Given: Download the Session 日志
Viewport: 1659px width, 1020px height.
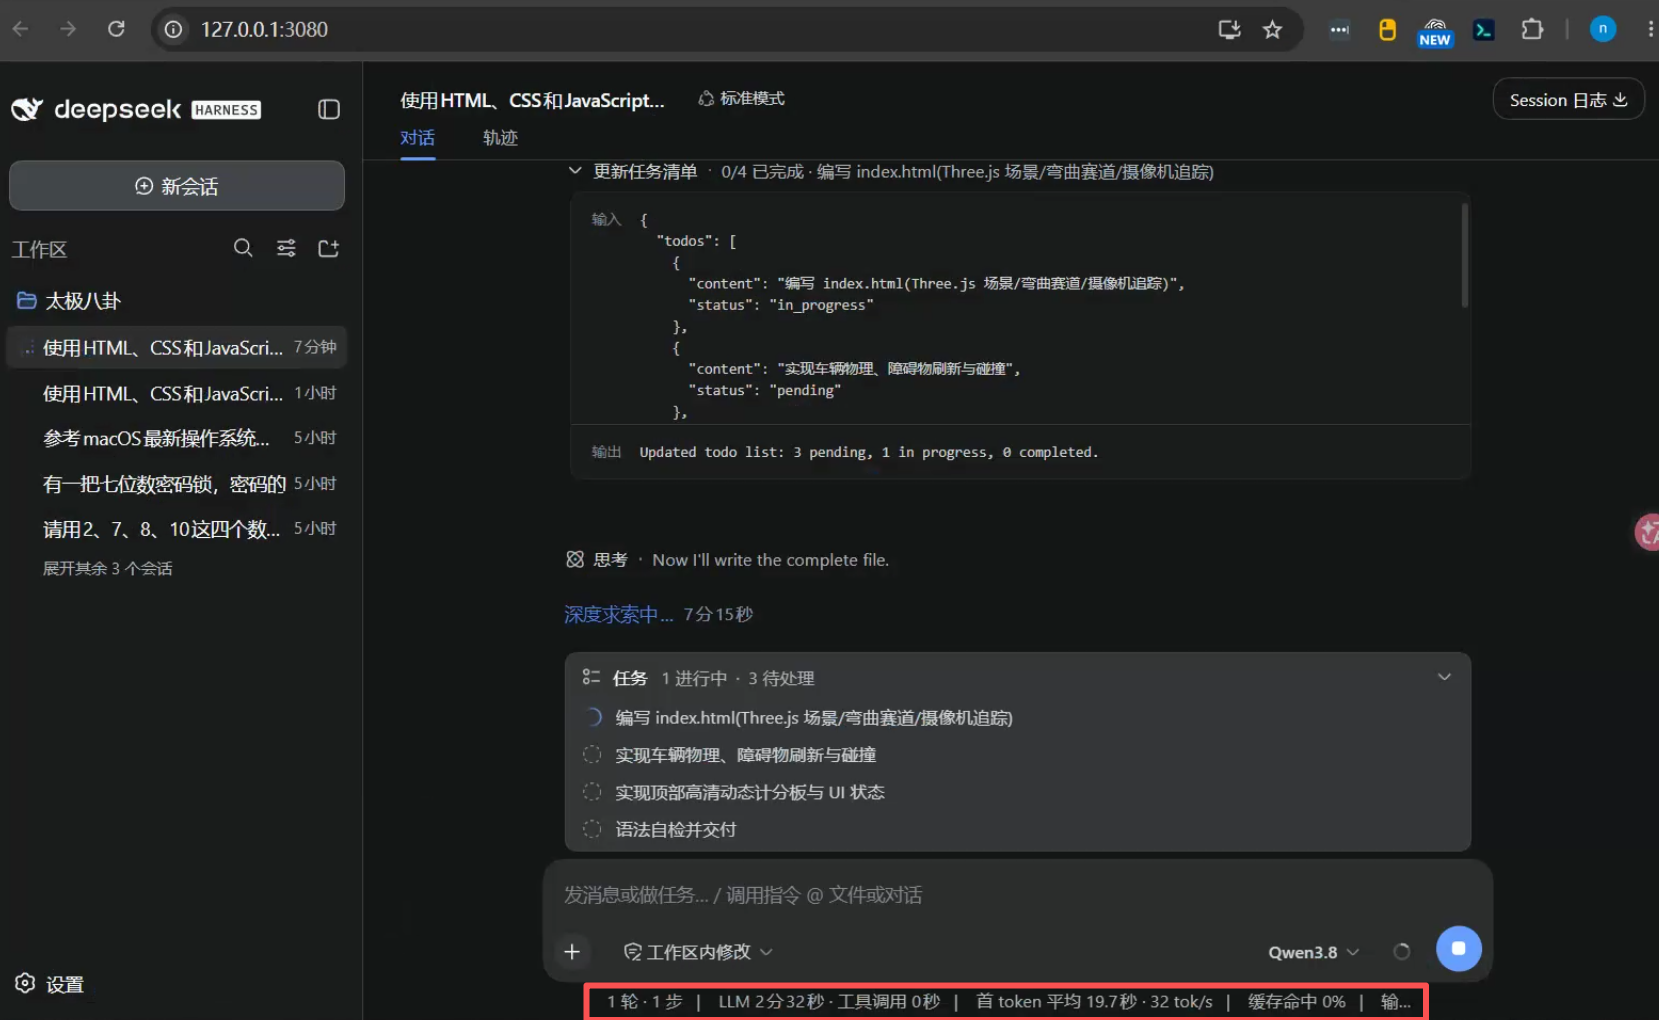Looking at the screenshot, I should 1568,100.
